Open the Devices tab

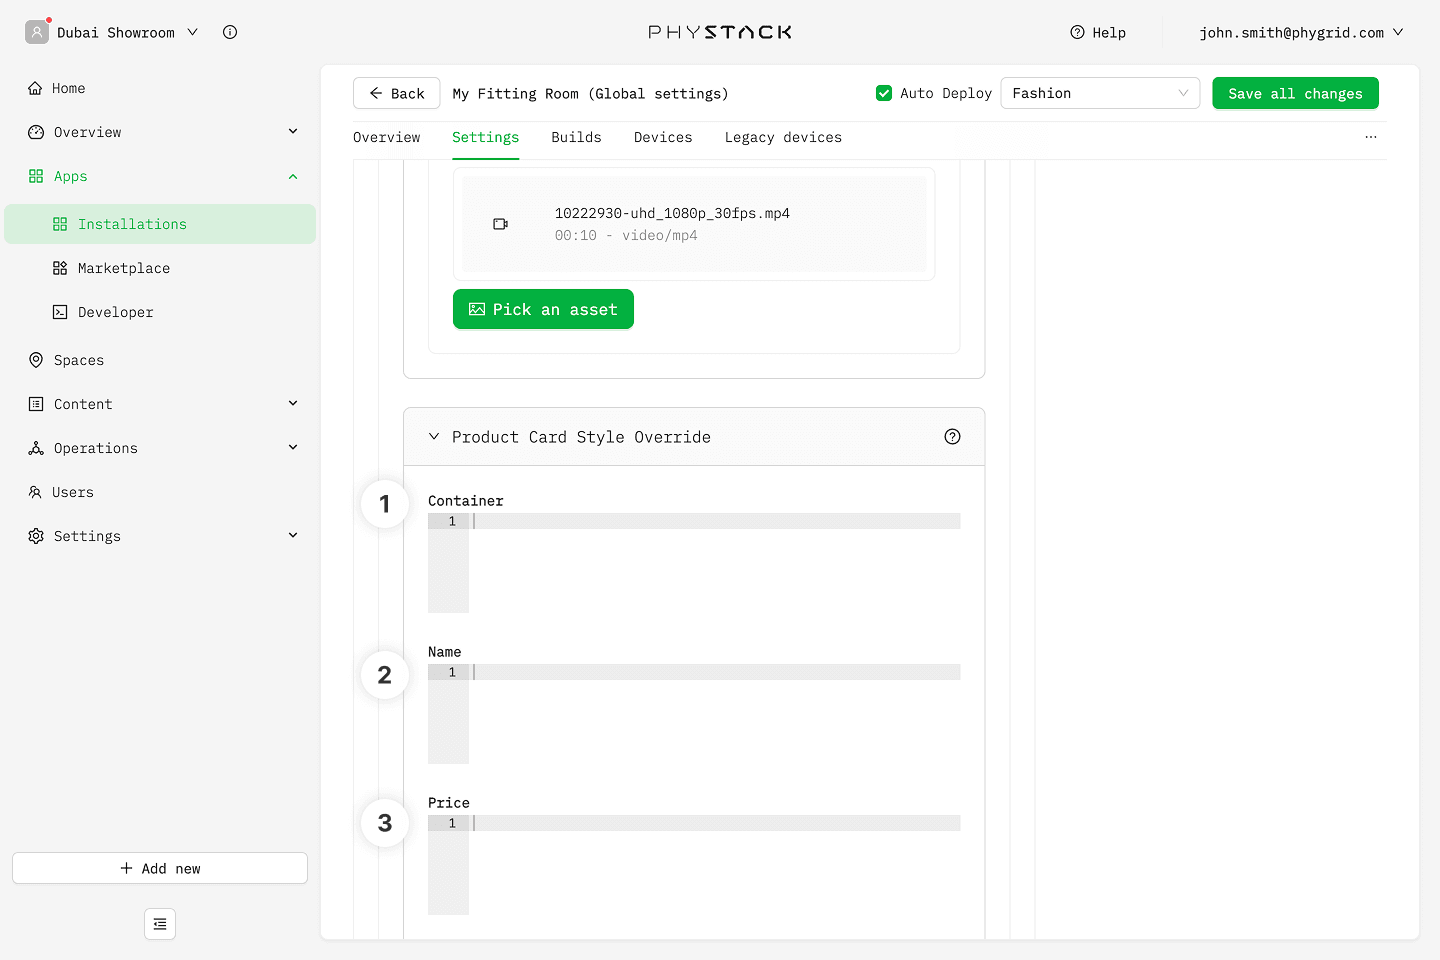[663, 137]
